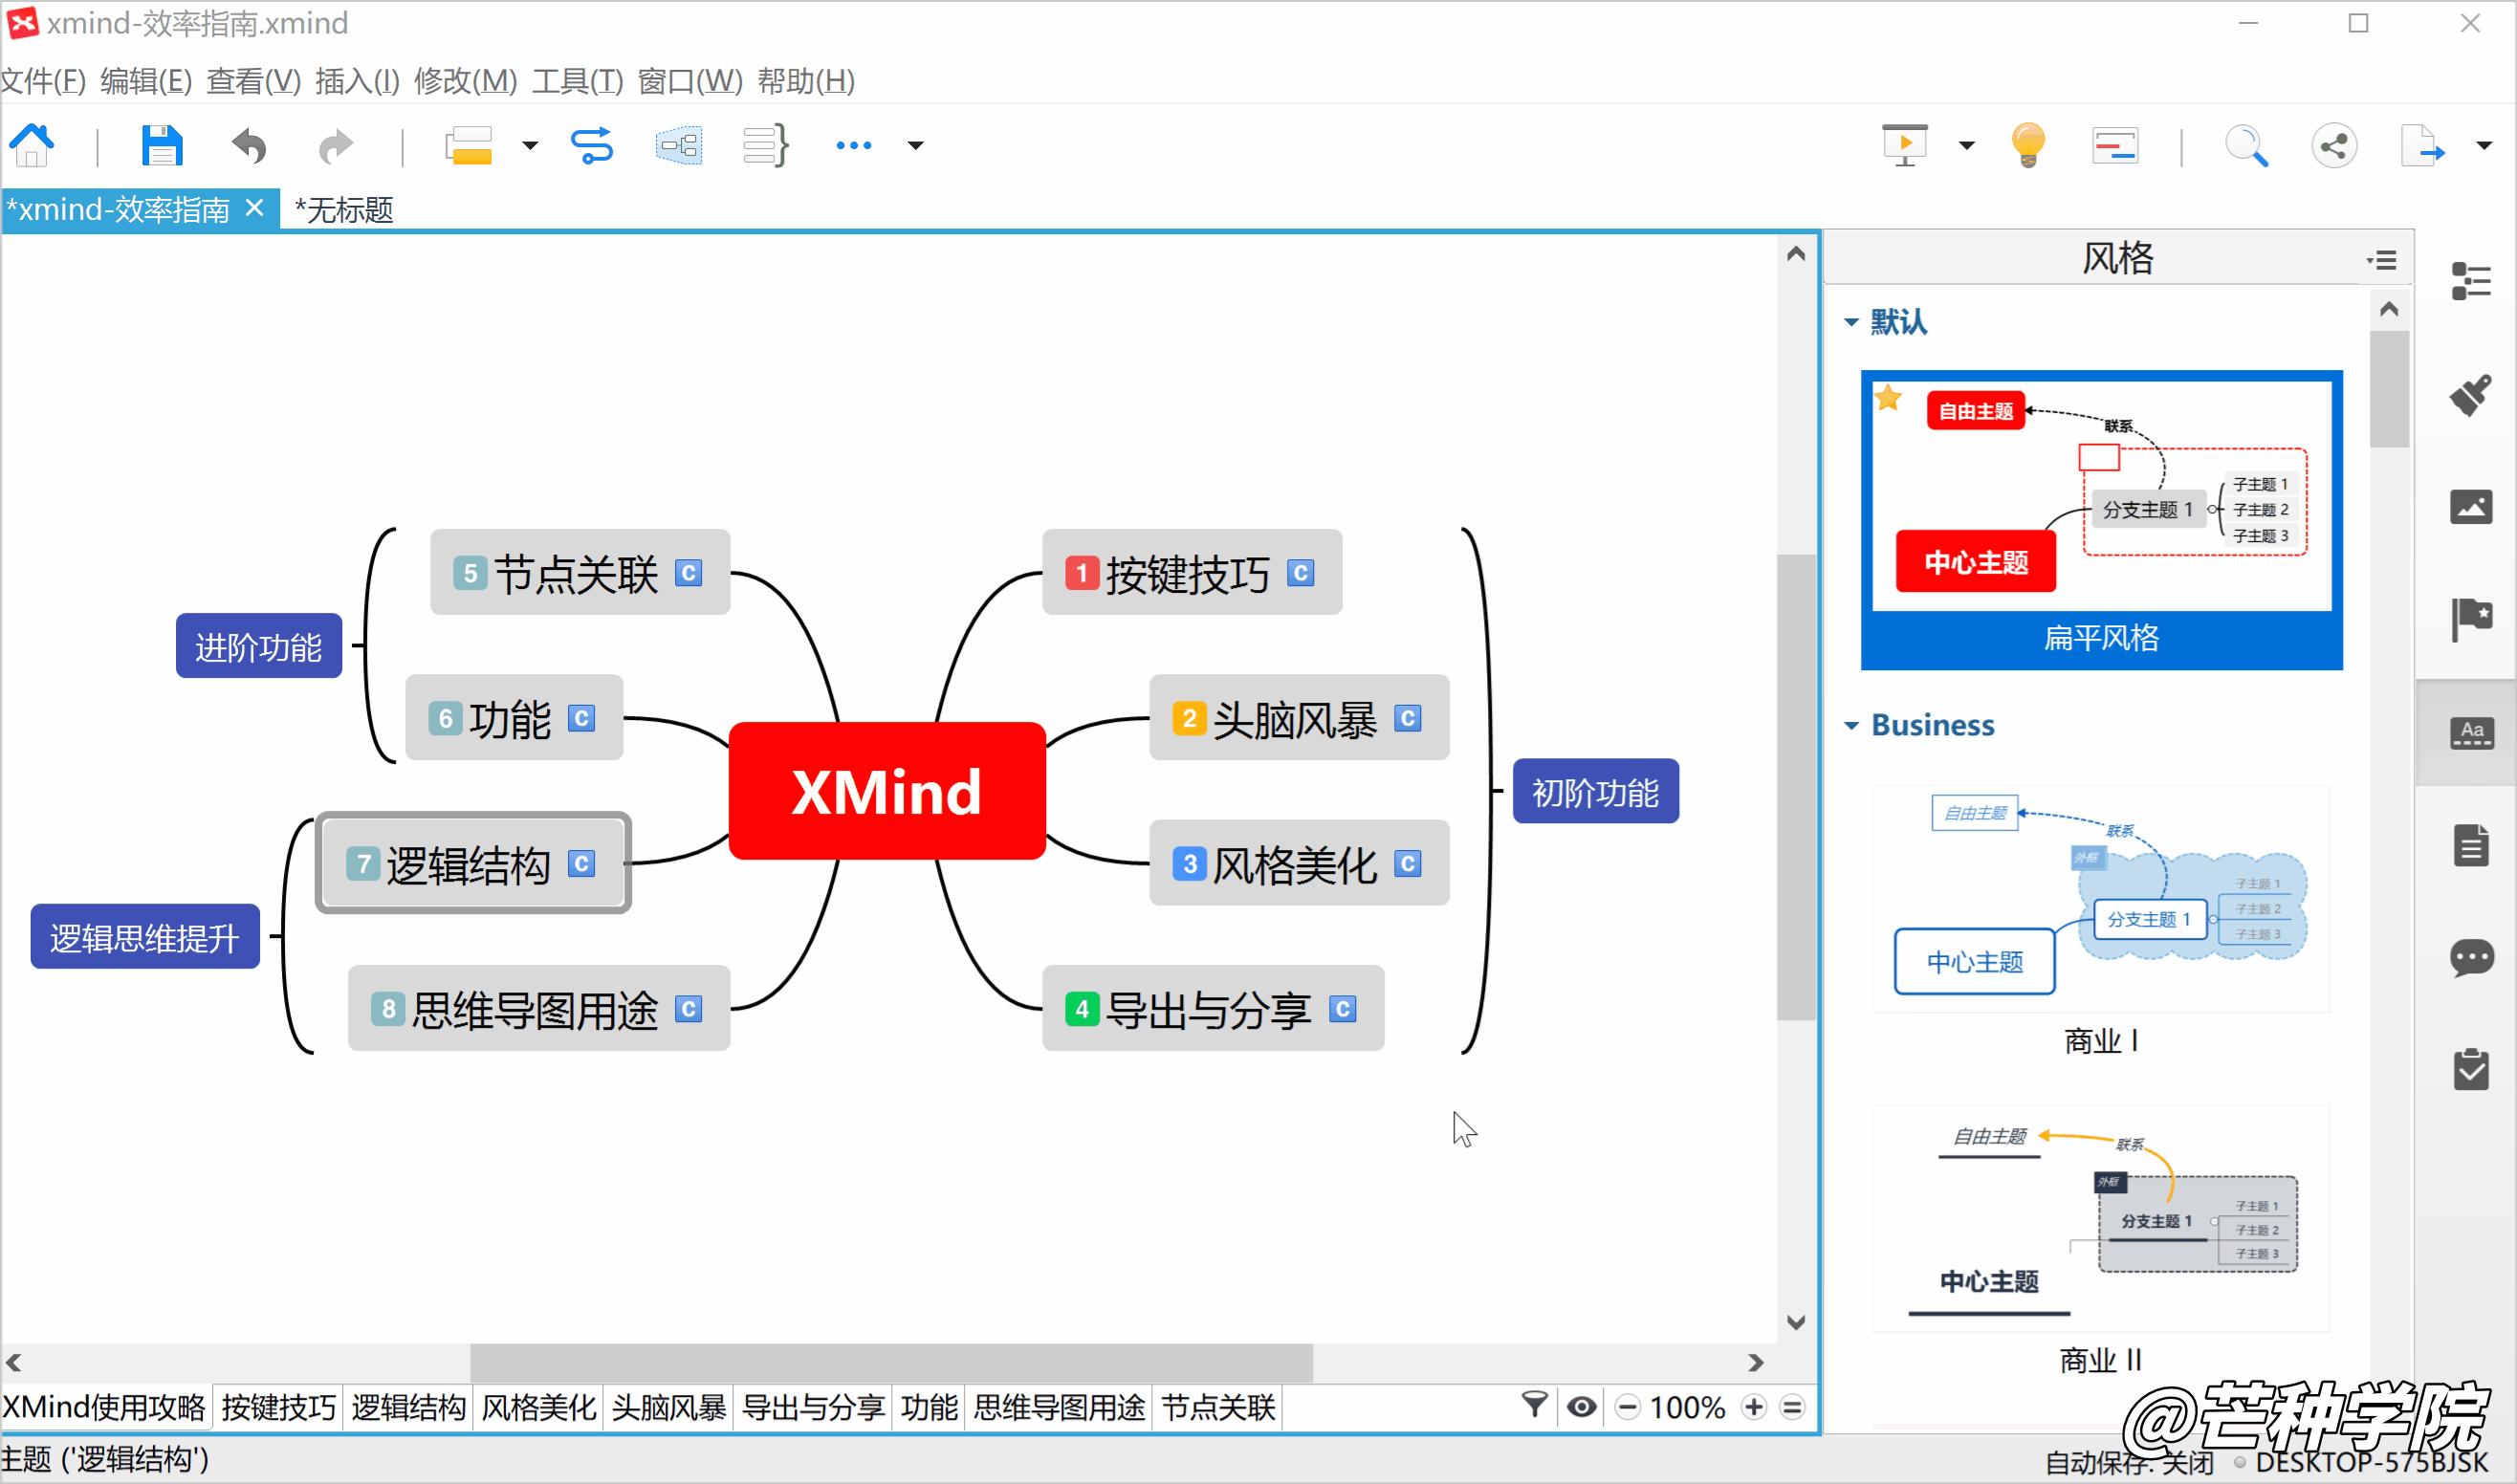The width and height of the screenshot is (2517, 1484).
Task: Collapse the 默认 style section
Action: [1851, 322]
